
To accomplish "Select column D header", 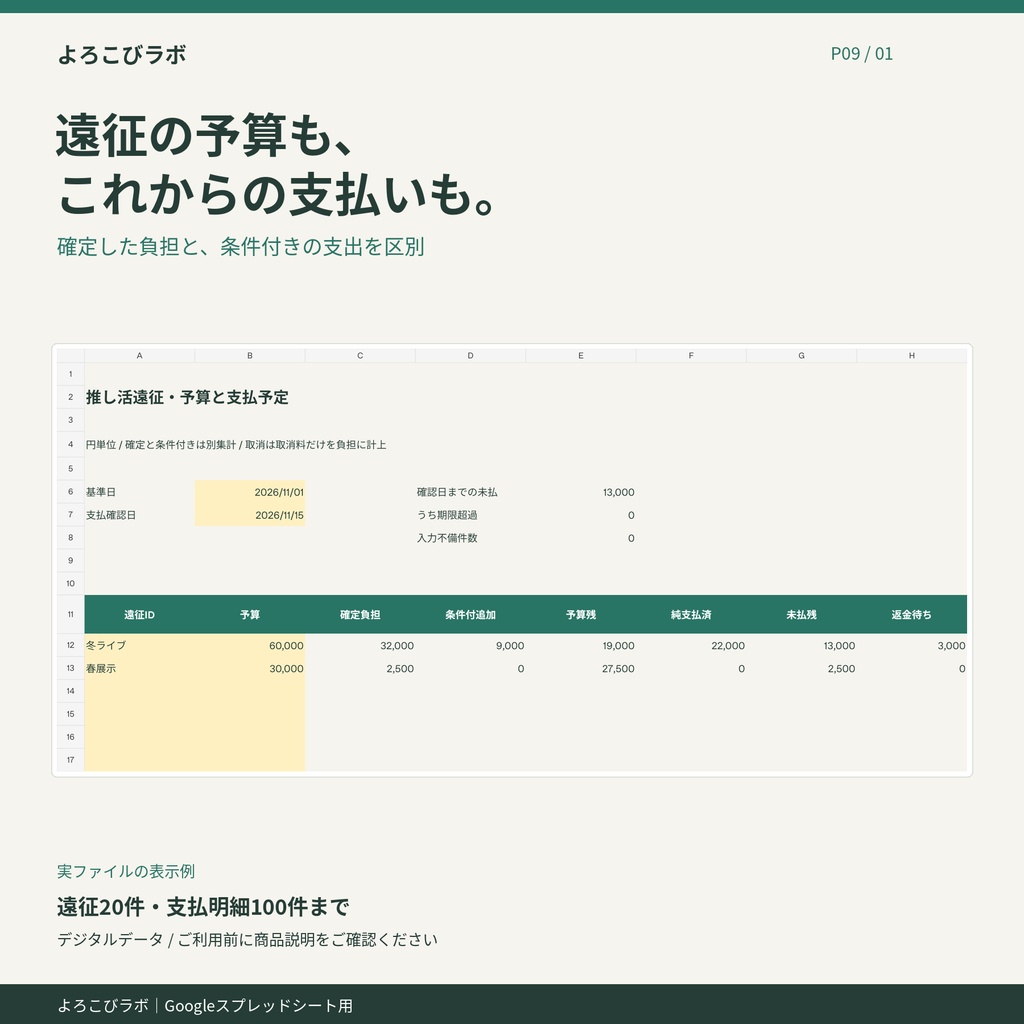I will [x=470, y=356].
